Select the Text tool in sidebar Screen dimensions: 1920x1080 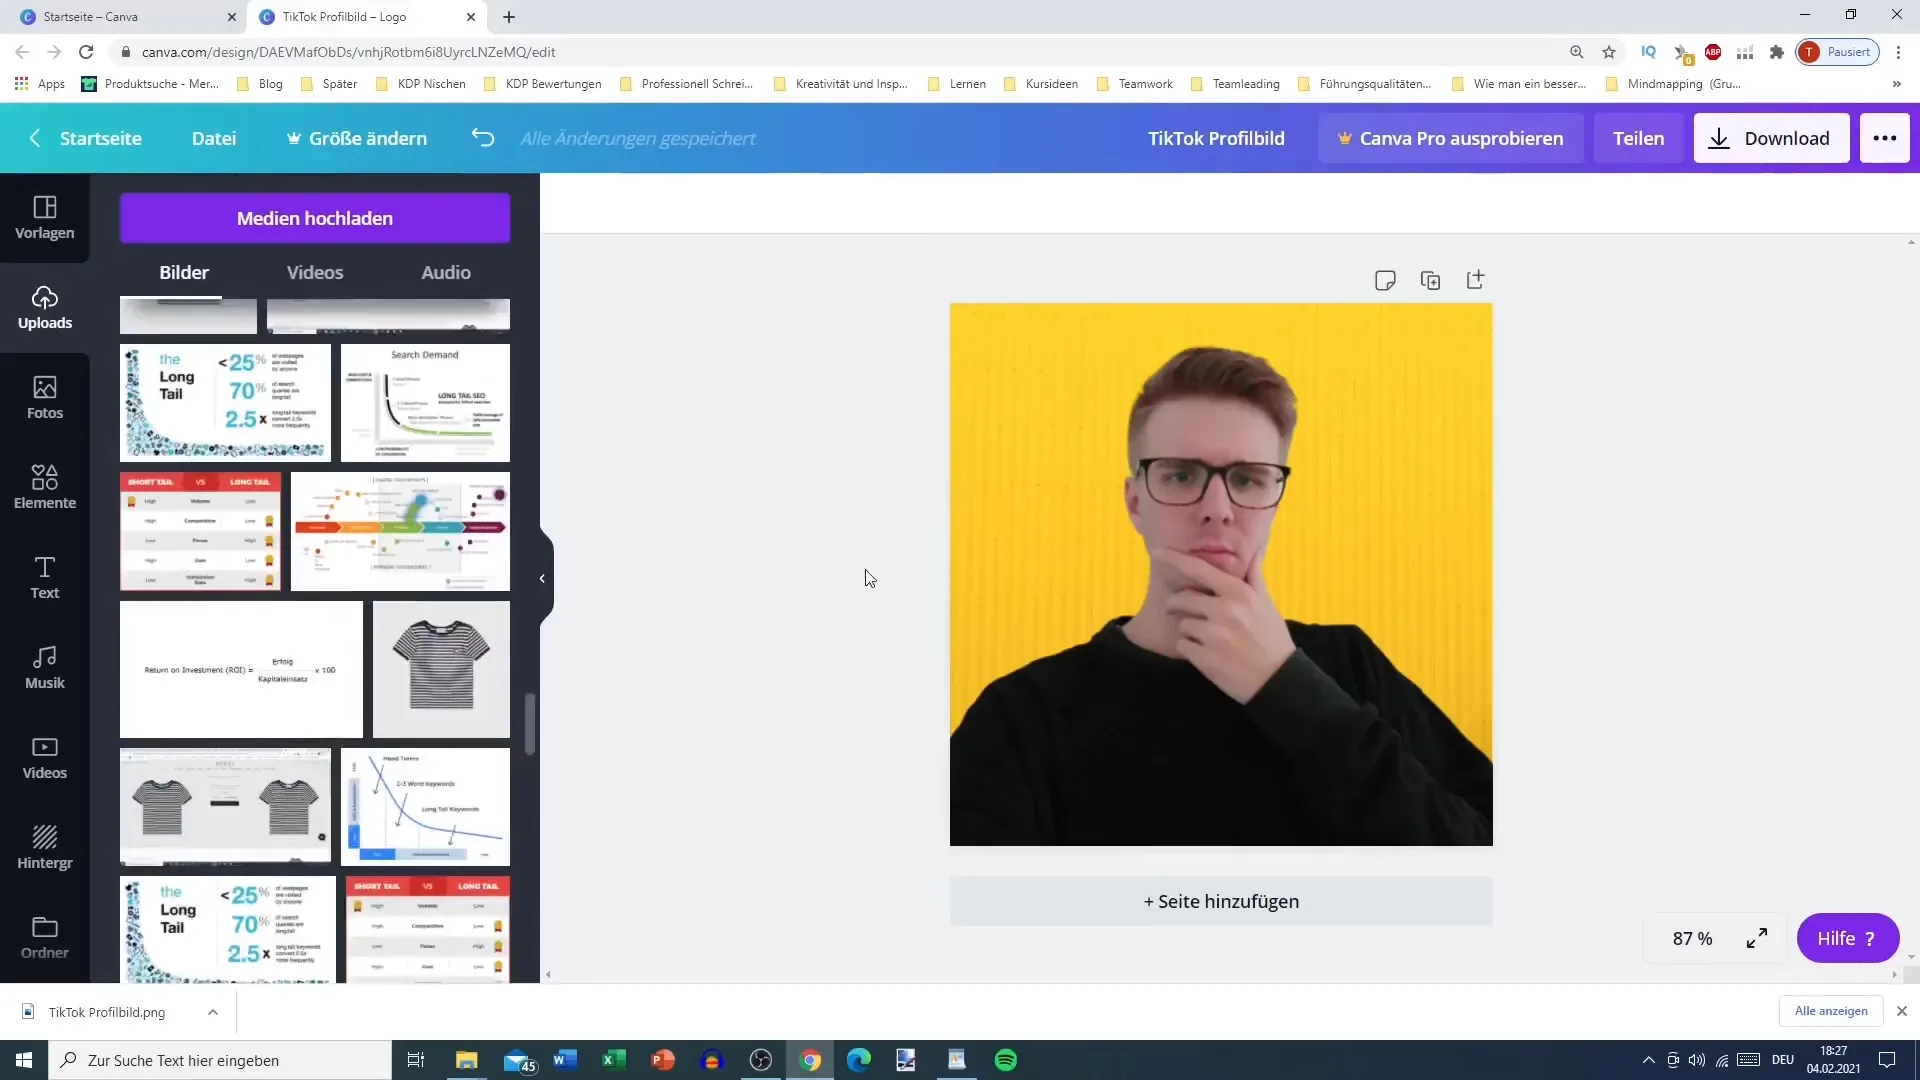click(x=44, y=577)
